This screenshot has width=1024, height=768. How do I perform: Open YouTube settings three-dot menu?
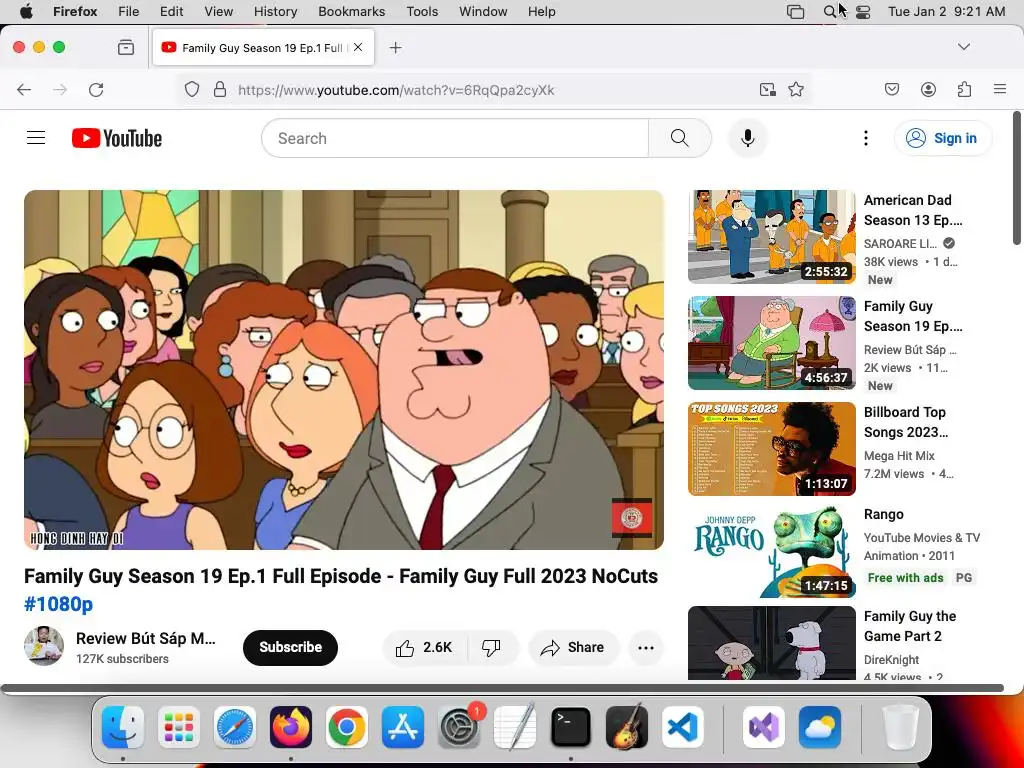tap(865, 138)
